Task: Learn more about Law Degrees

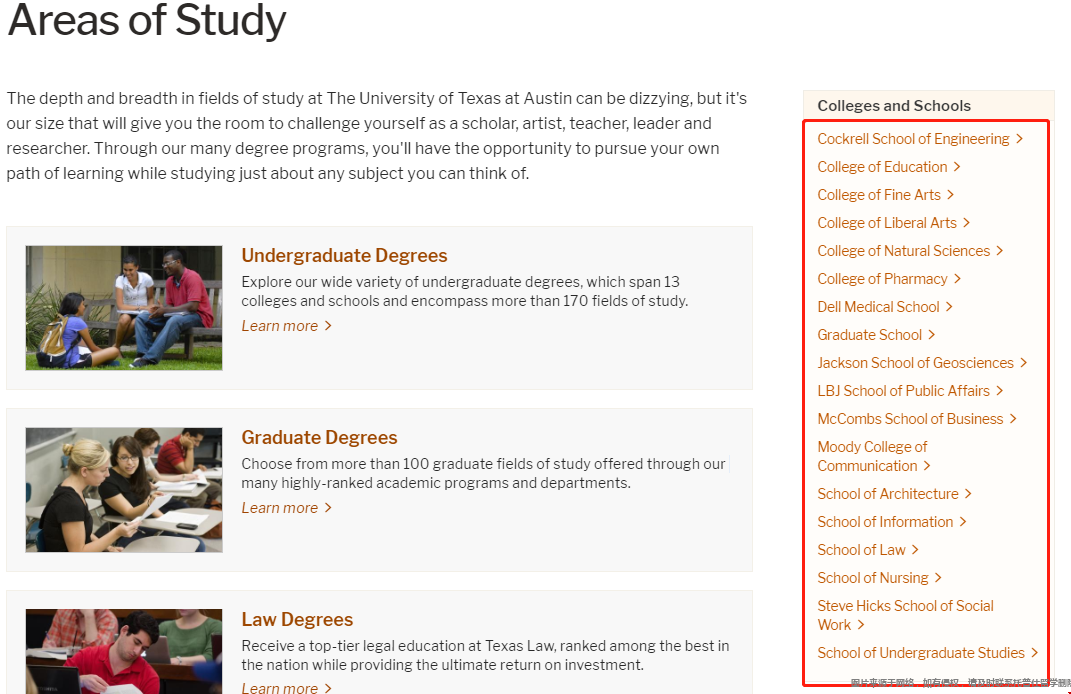Action: [286, 687]
